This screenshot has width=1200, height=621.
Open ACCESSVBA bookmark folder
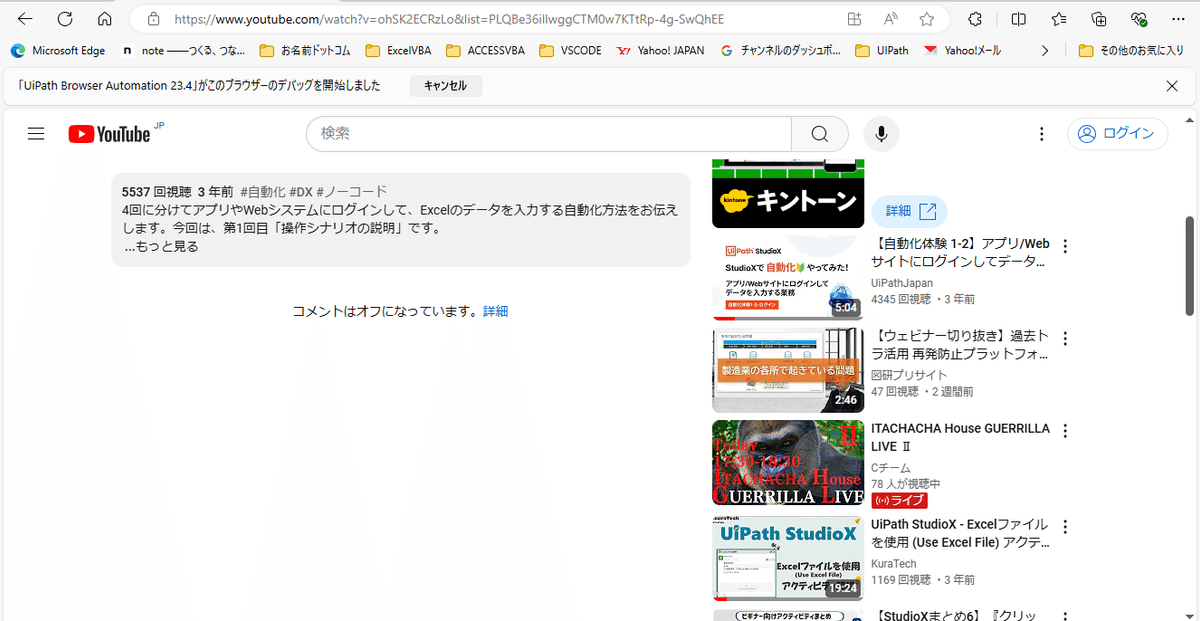[485, 50]
